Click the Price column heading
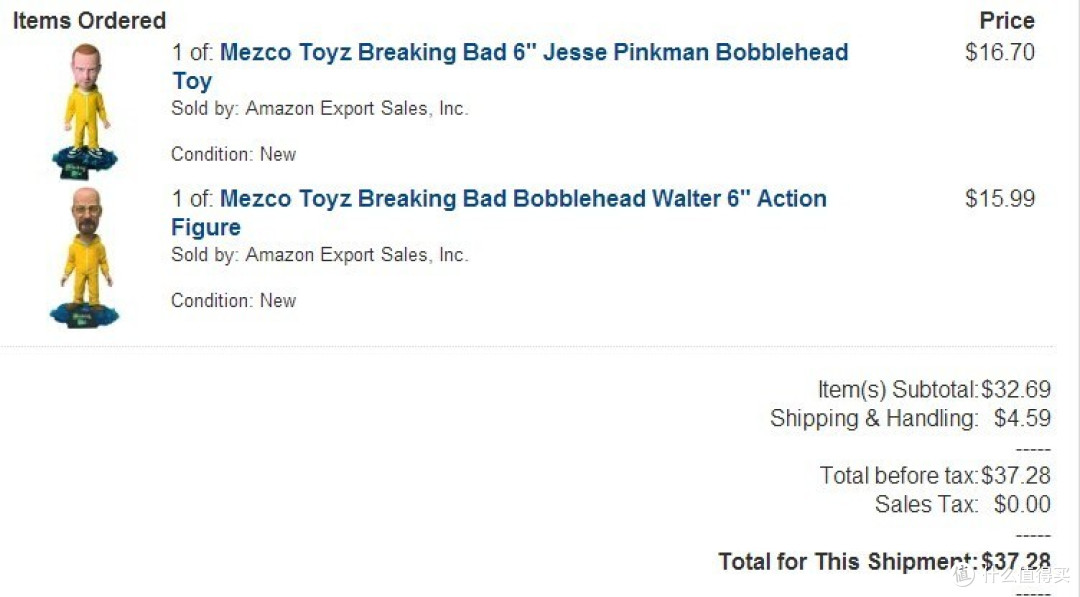 point(1007,21)
